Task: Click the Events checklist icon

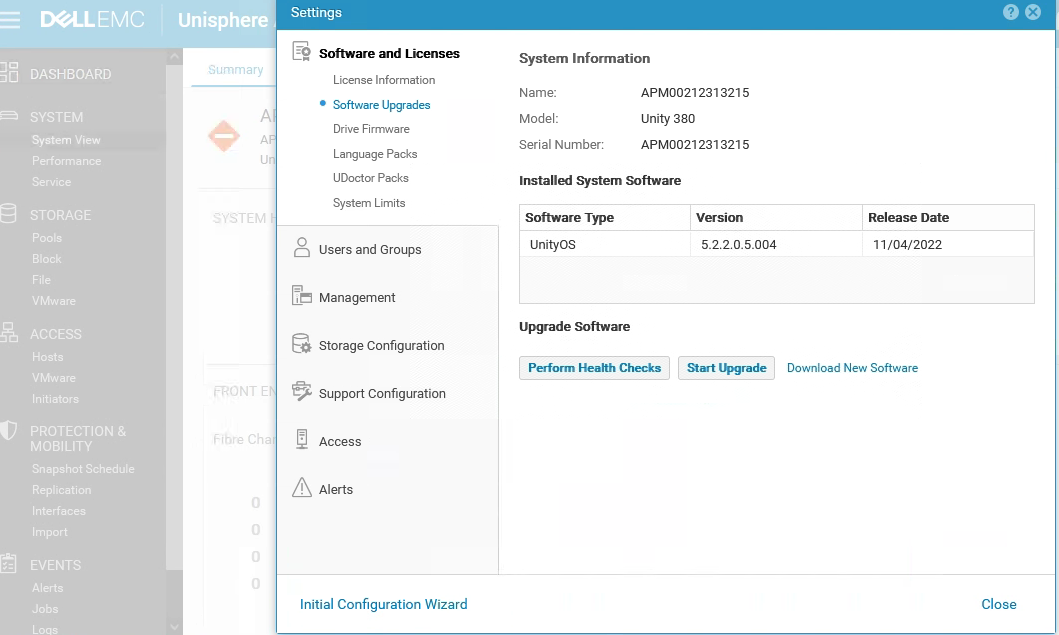Action: click(x=8, y=563)
